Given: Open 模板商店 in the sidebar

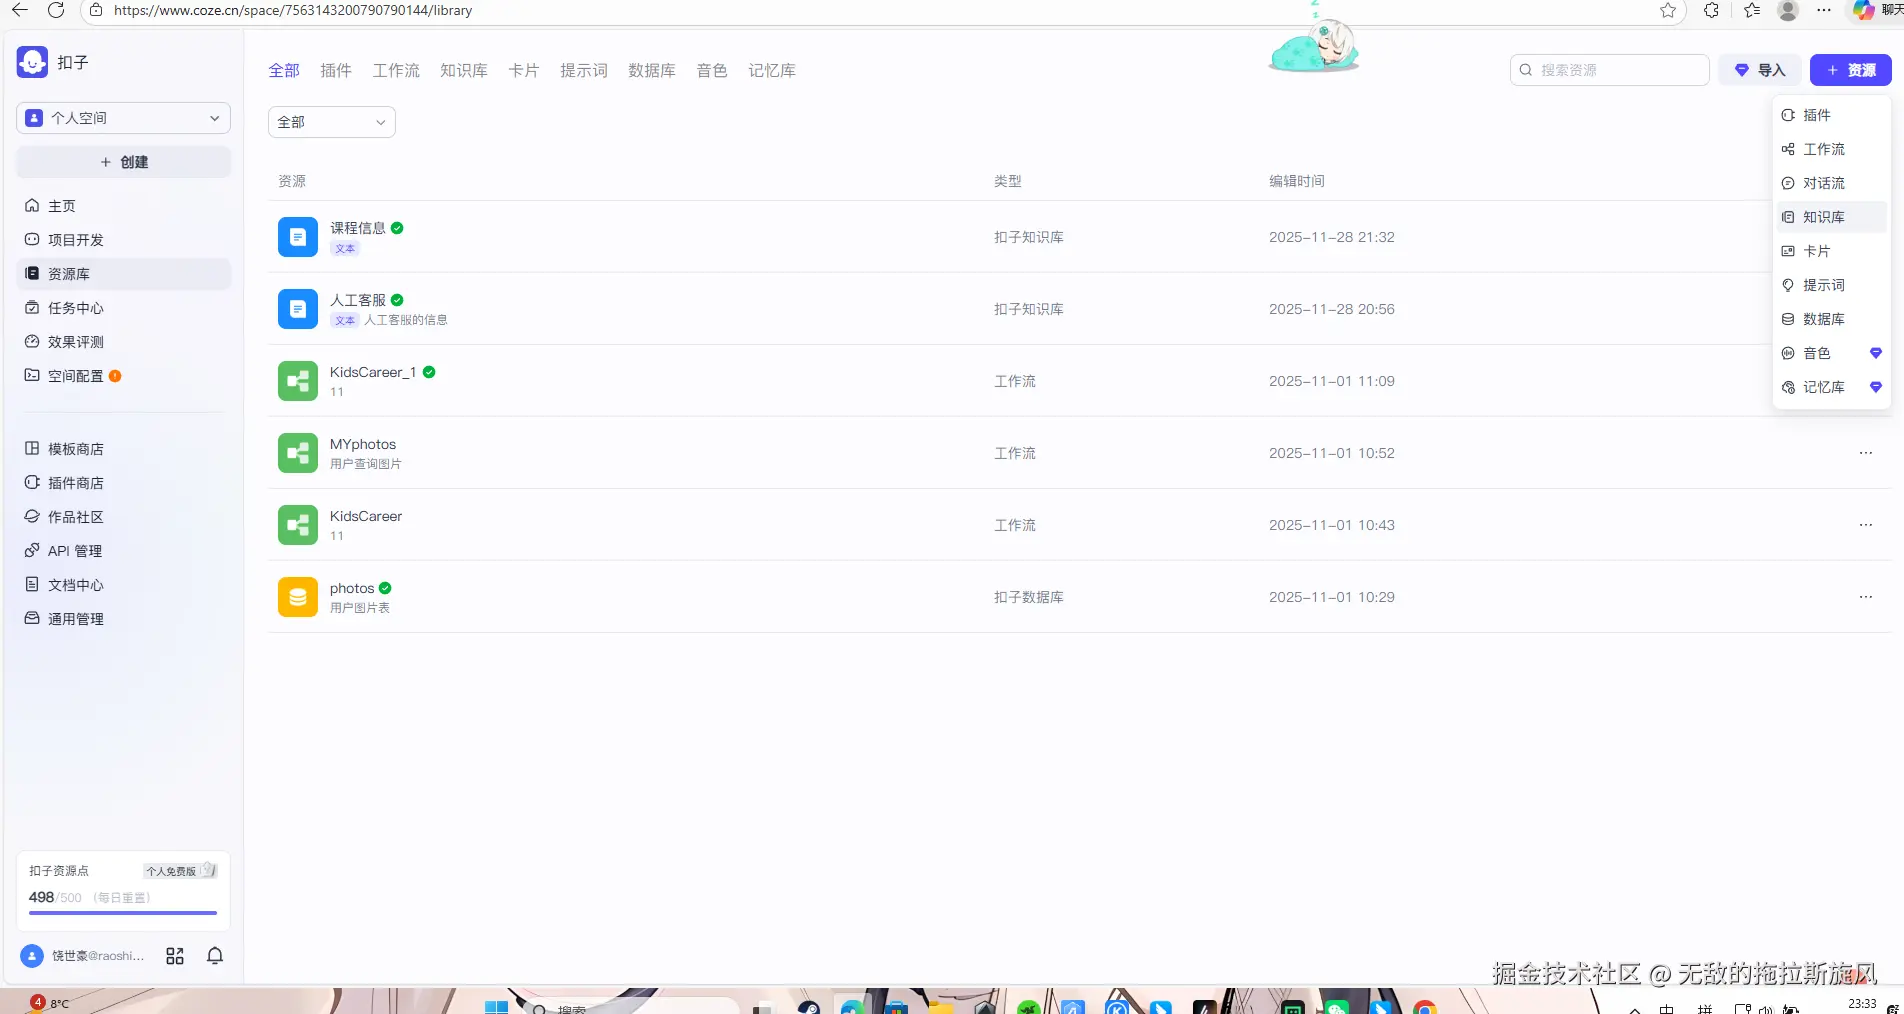Looking at the screenshot, I should point(123,449).
